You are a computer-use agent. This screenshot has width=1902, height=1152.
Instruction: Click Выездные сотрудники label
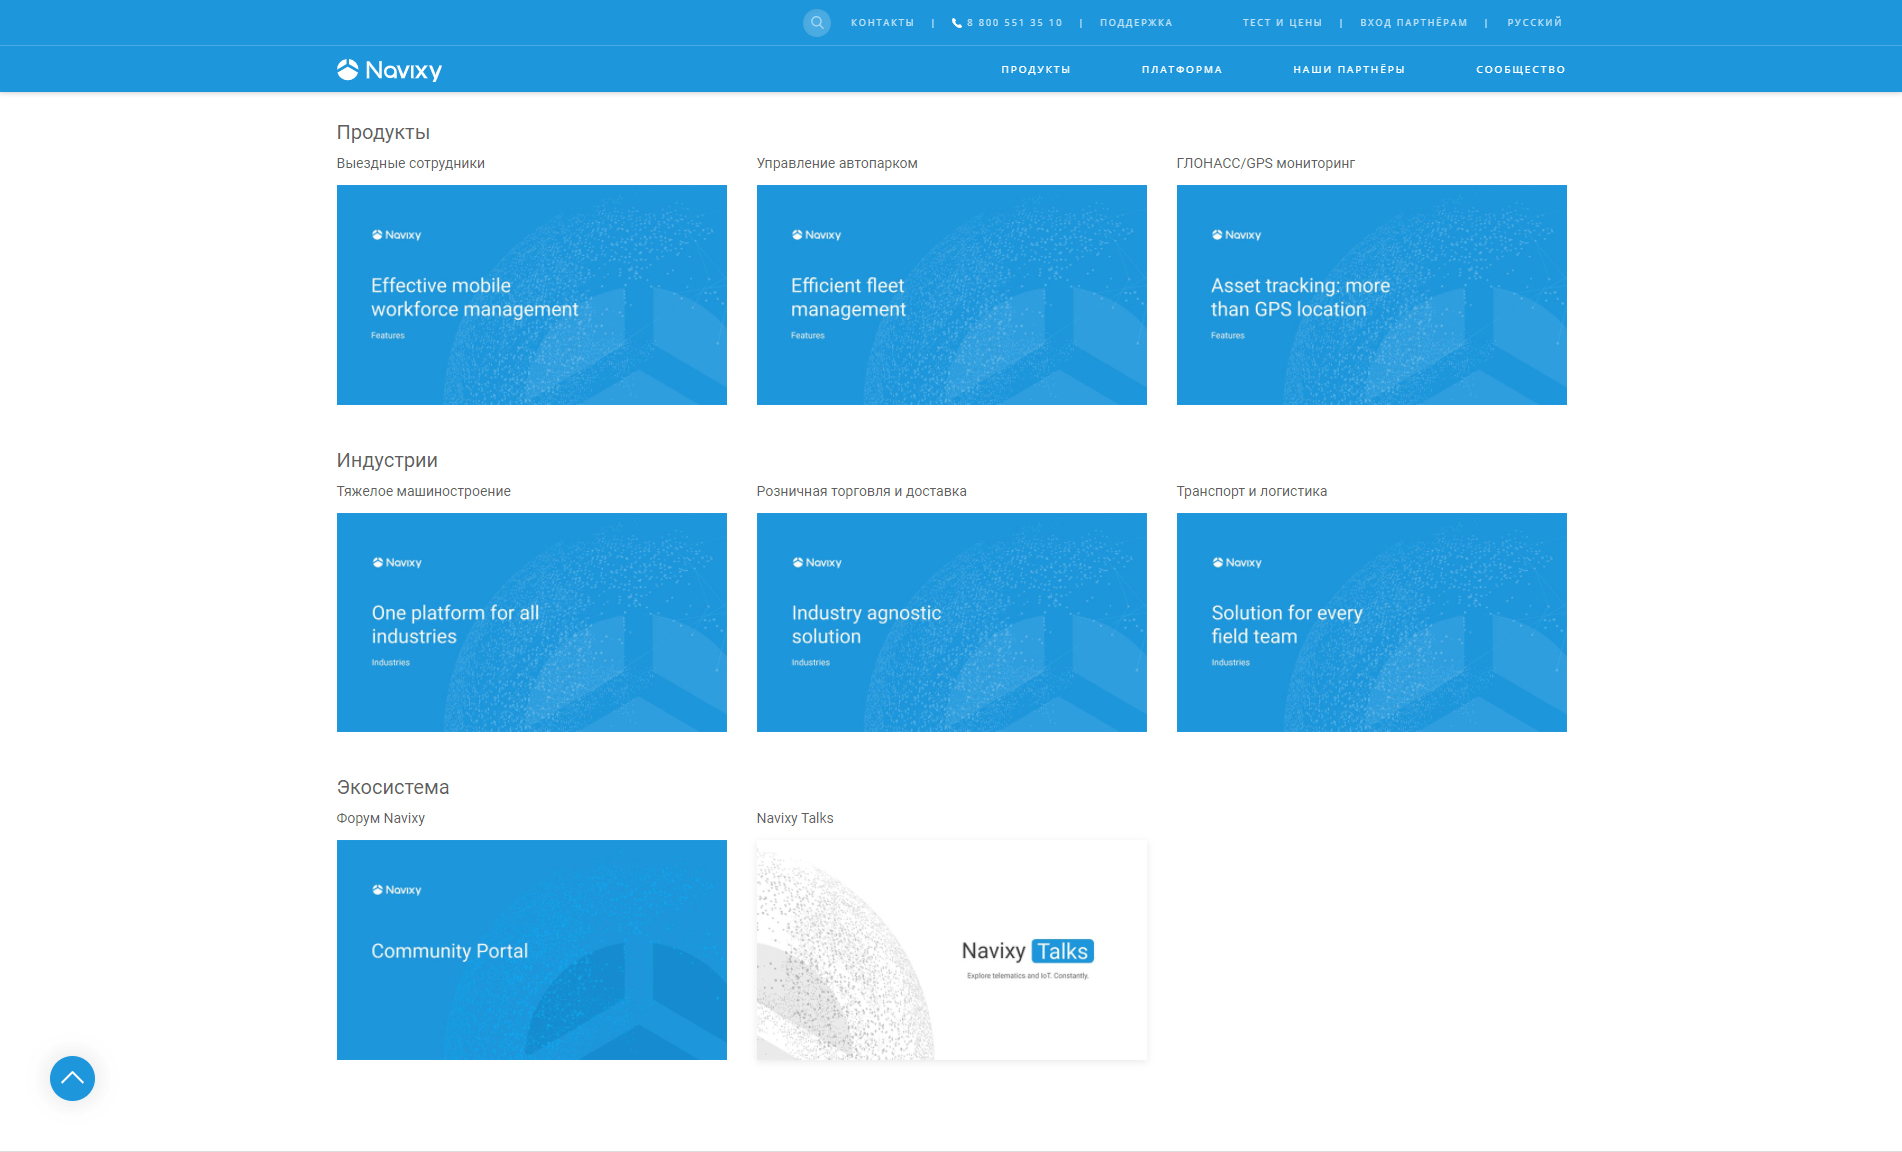[x=411, y=163]
